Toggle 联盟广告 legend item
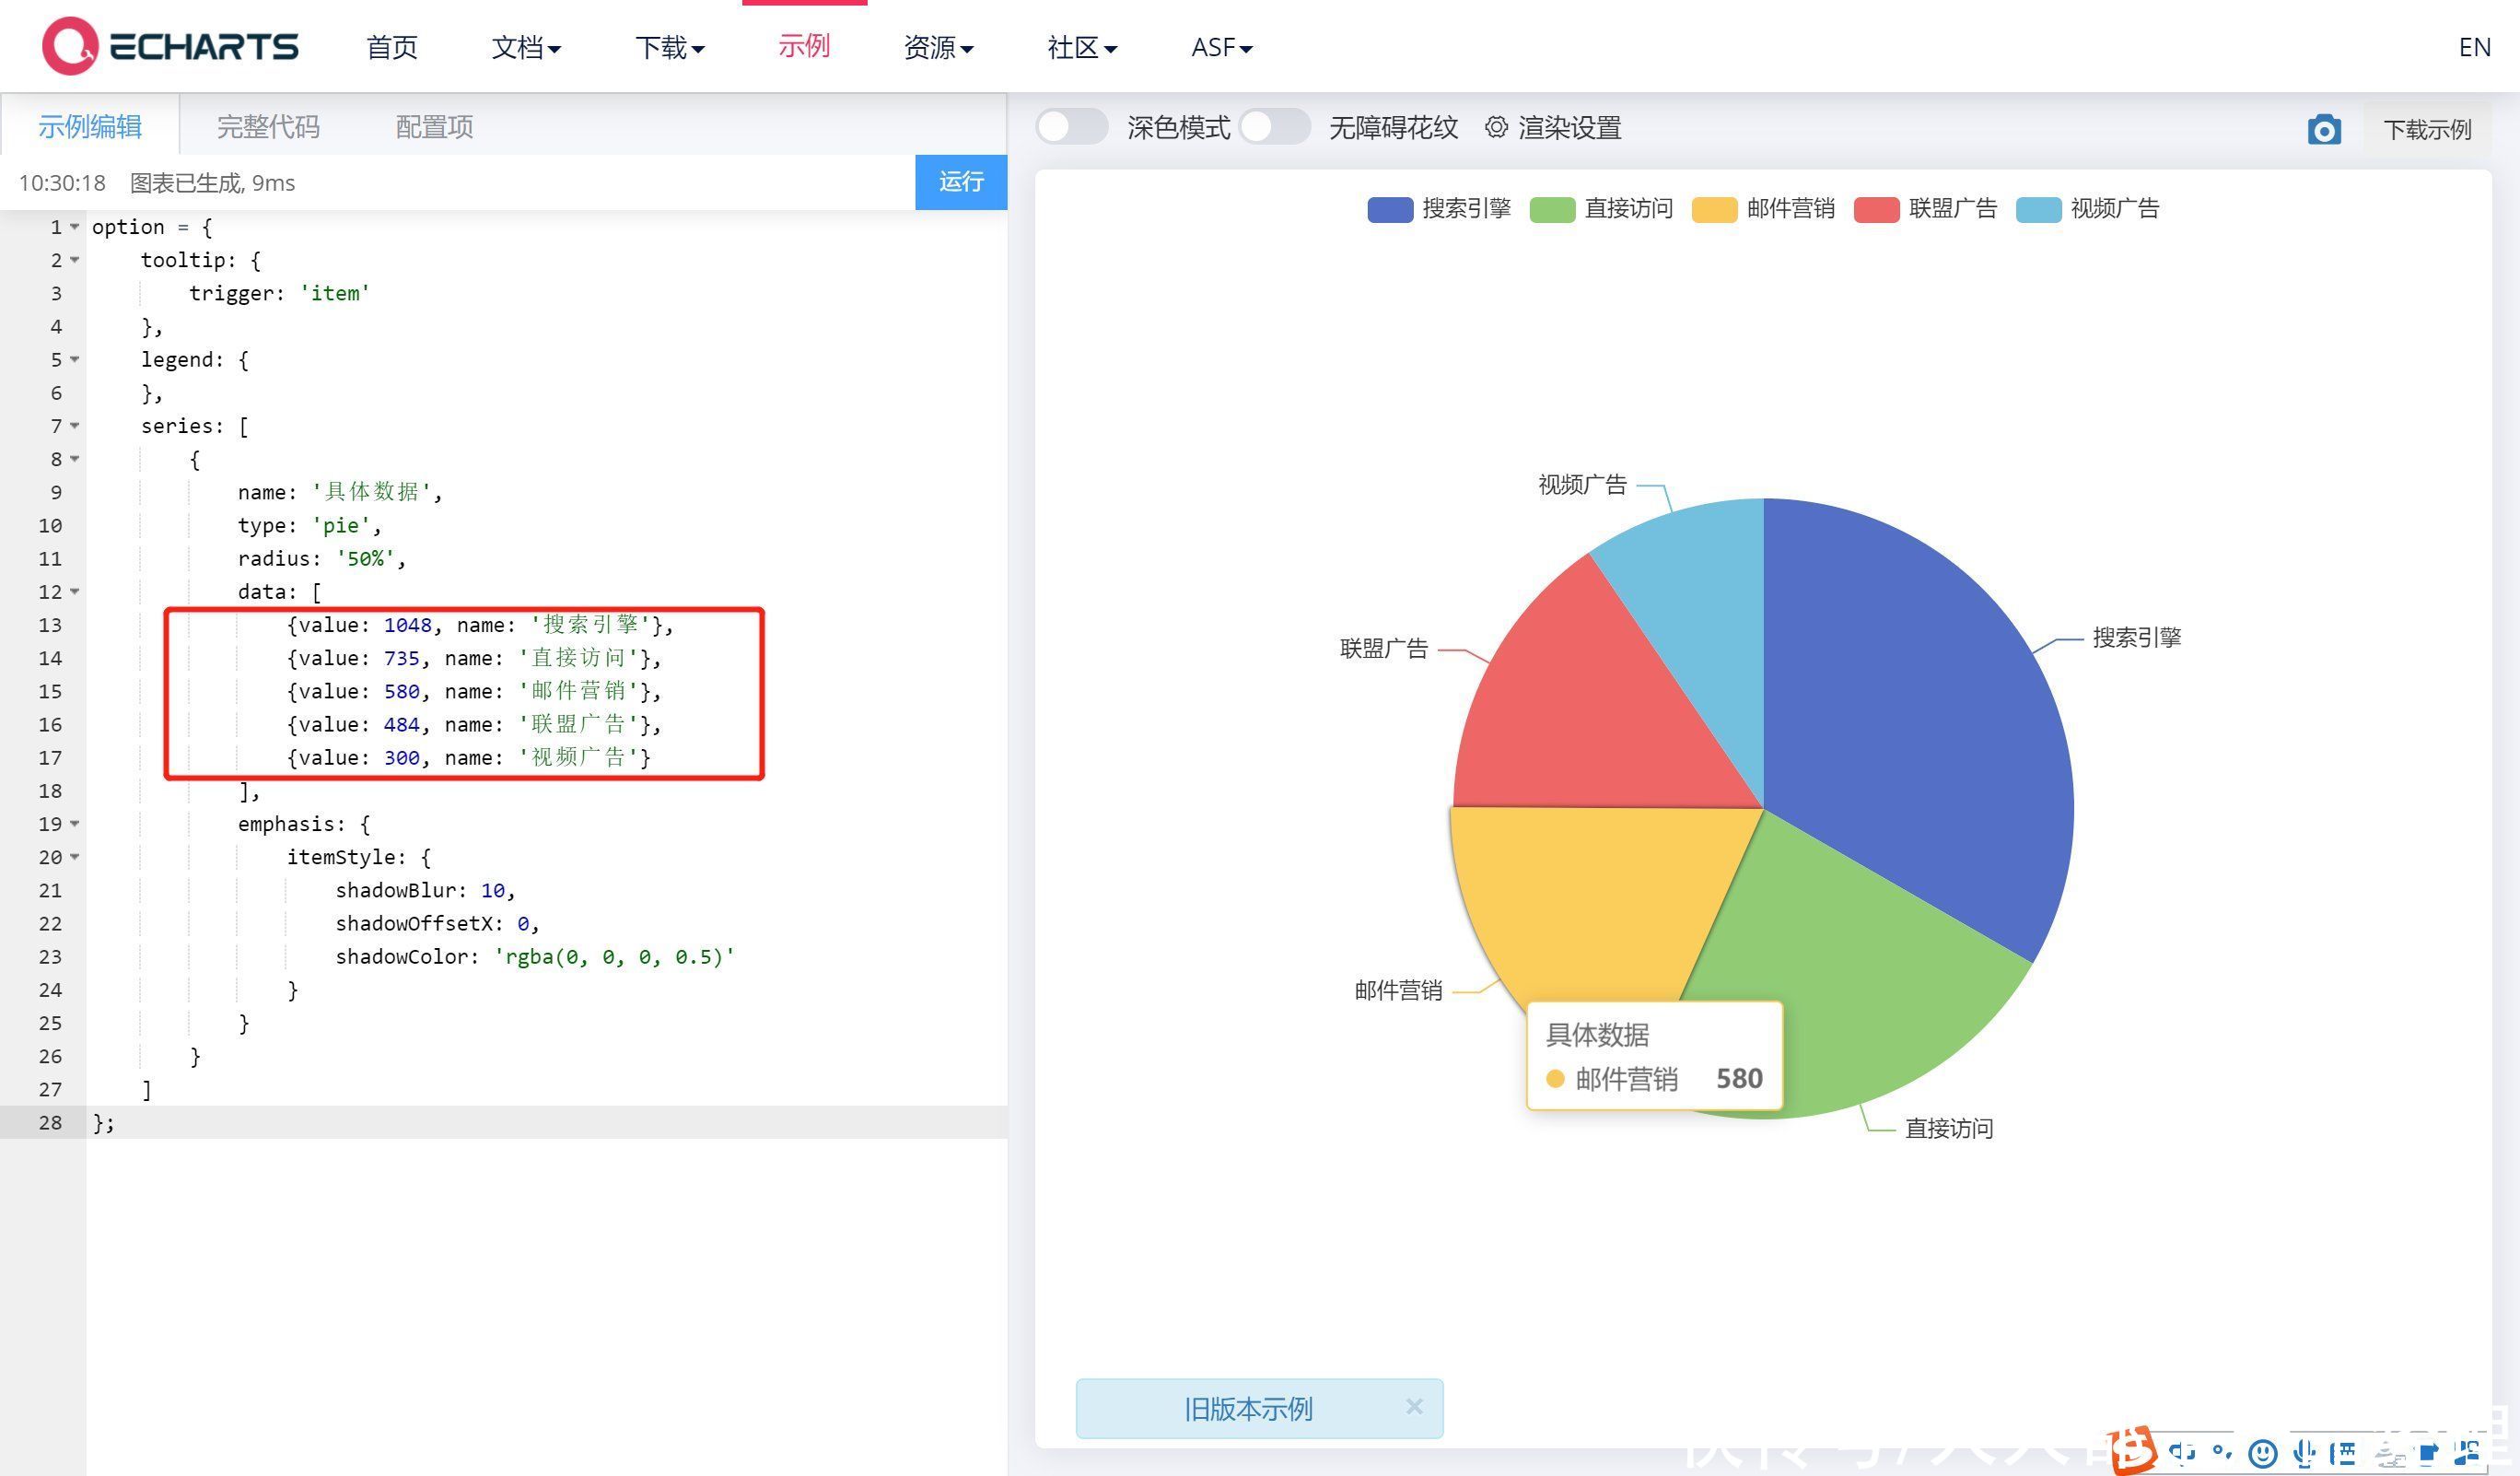 pyautogui.click(x=1925, y=209)
